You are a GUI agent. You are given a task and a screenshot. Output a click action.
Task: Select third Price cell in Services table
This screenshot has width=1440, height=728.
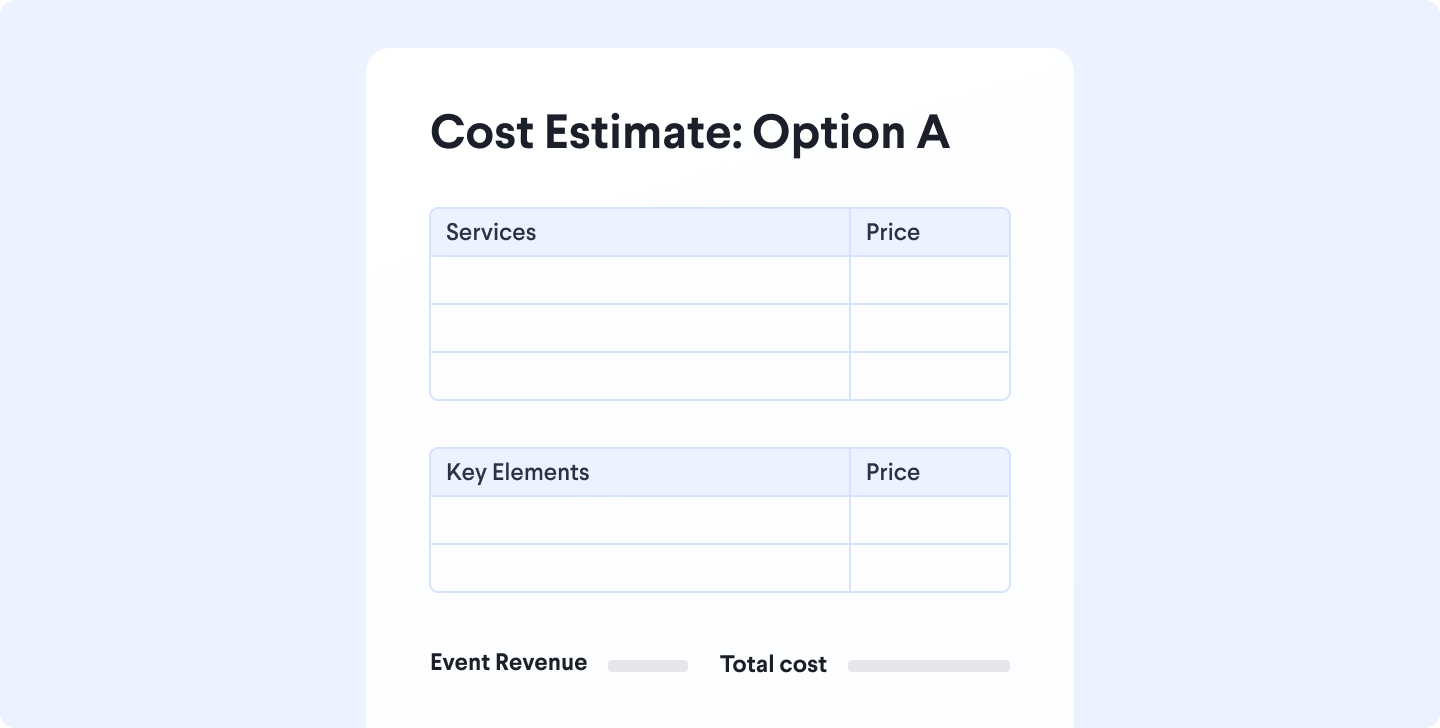click(x=929, y=376)
